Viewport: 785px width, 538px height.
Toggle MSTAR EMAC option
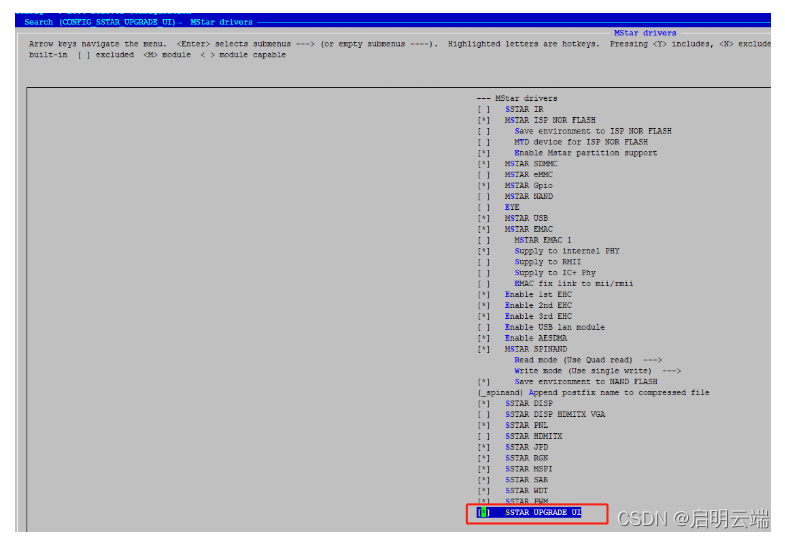click(484, 229)
